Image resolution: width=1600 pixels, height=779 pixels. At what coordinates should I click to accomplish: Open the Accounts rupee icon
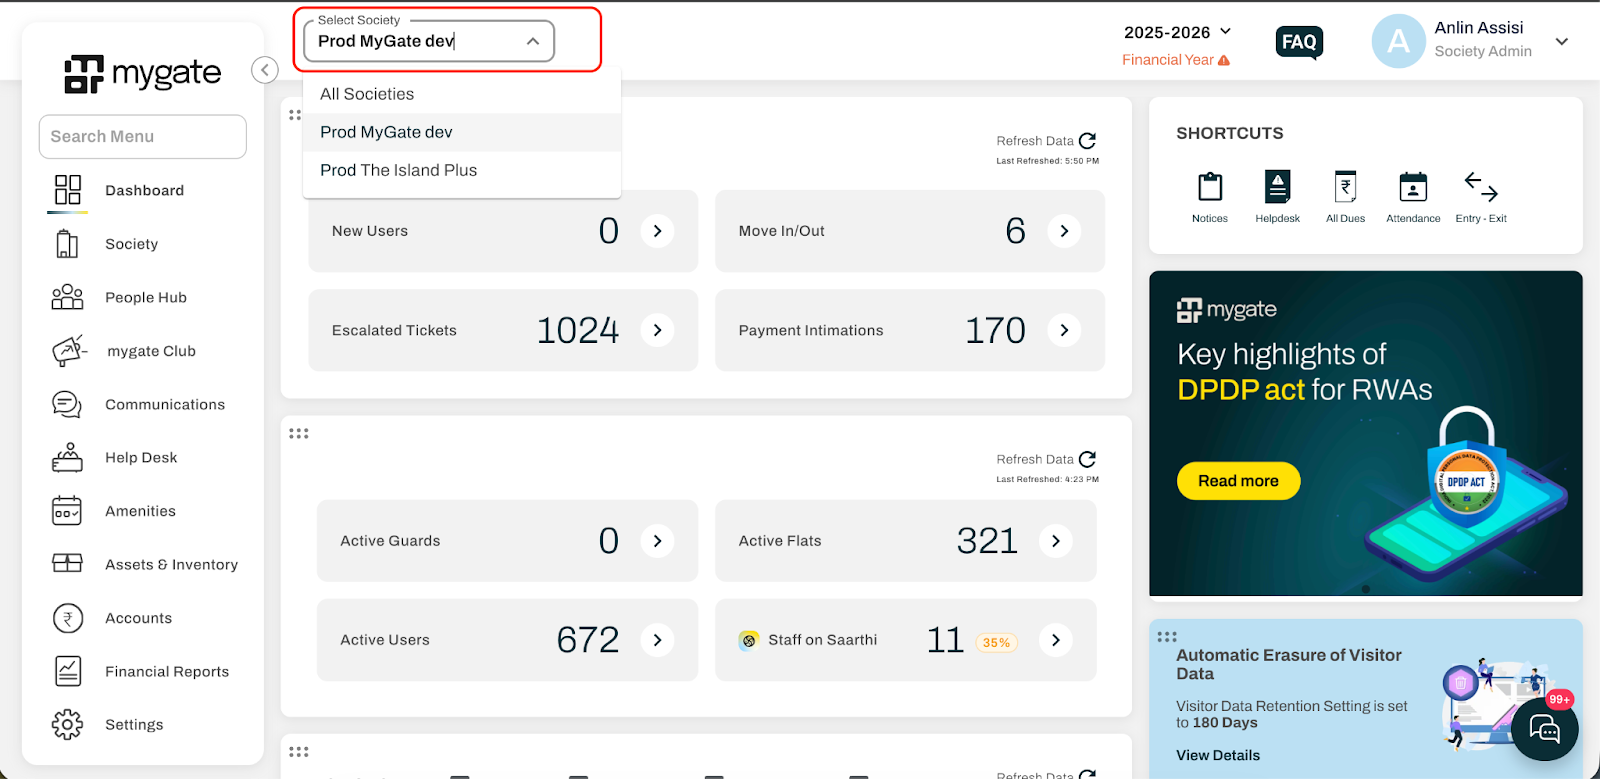click(67, 618)
